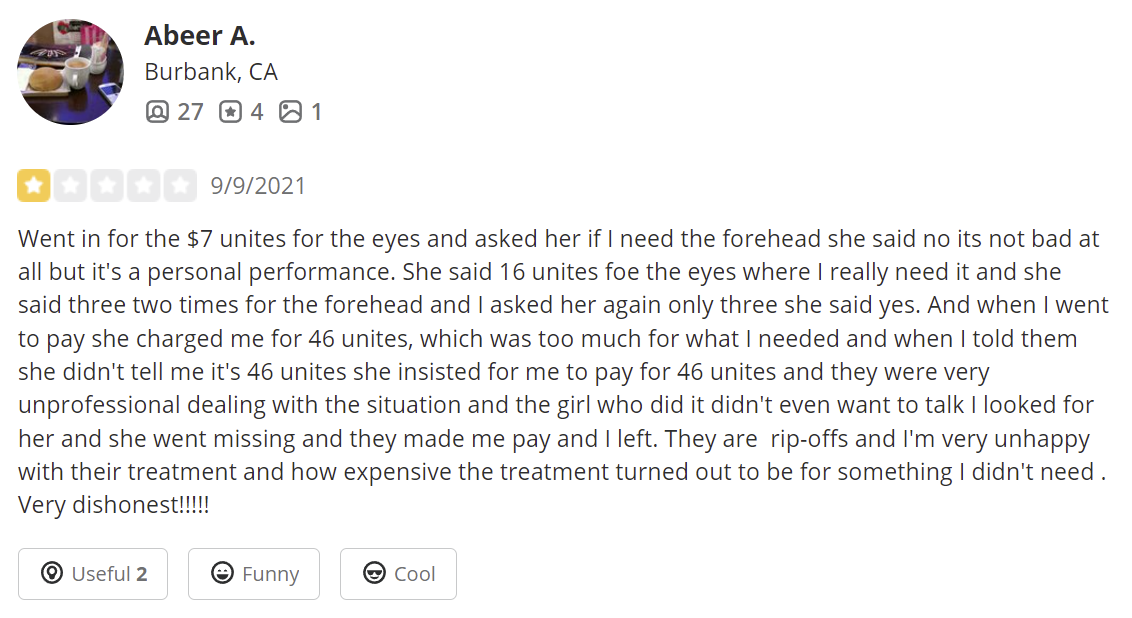Click the filled first rating star
1132x618 pixels.
click(x=34, y=186)
